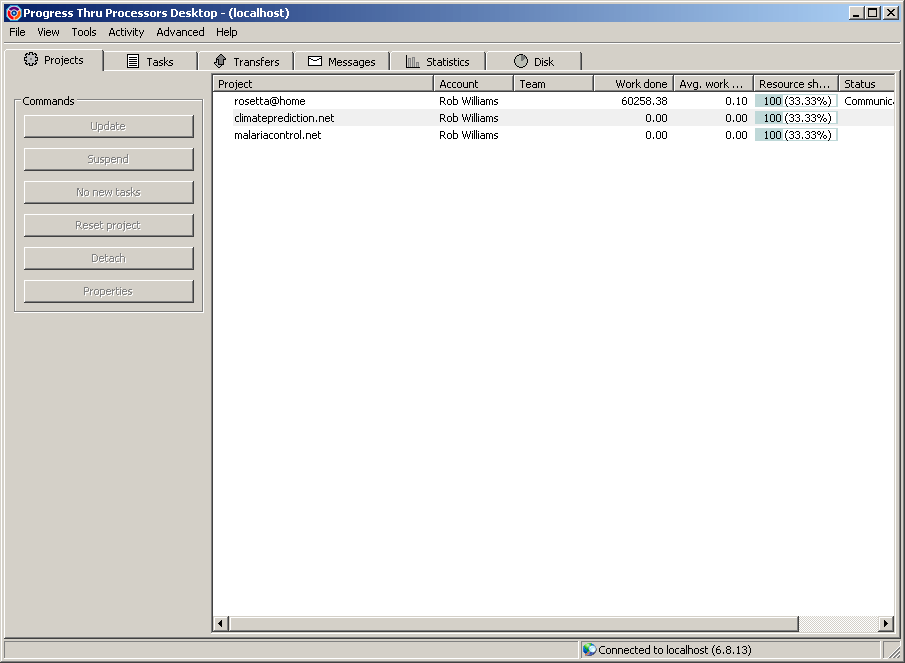Click Rob Williams in the malariacontrol.net row
Viewport: 905px width, 663px height.
[469, 135]
